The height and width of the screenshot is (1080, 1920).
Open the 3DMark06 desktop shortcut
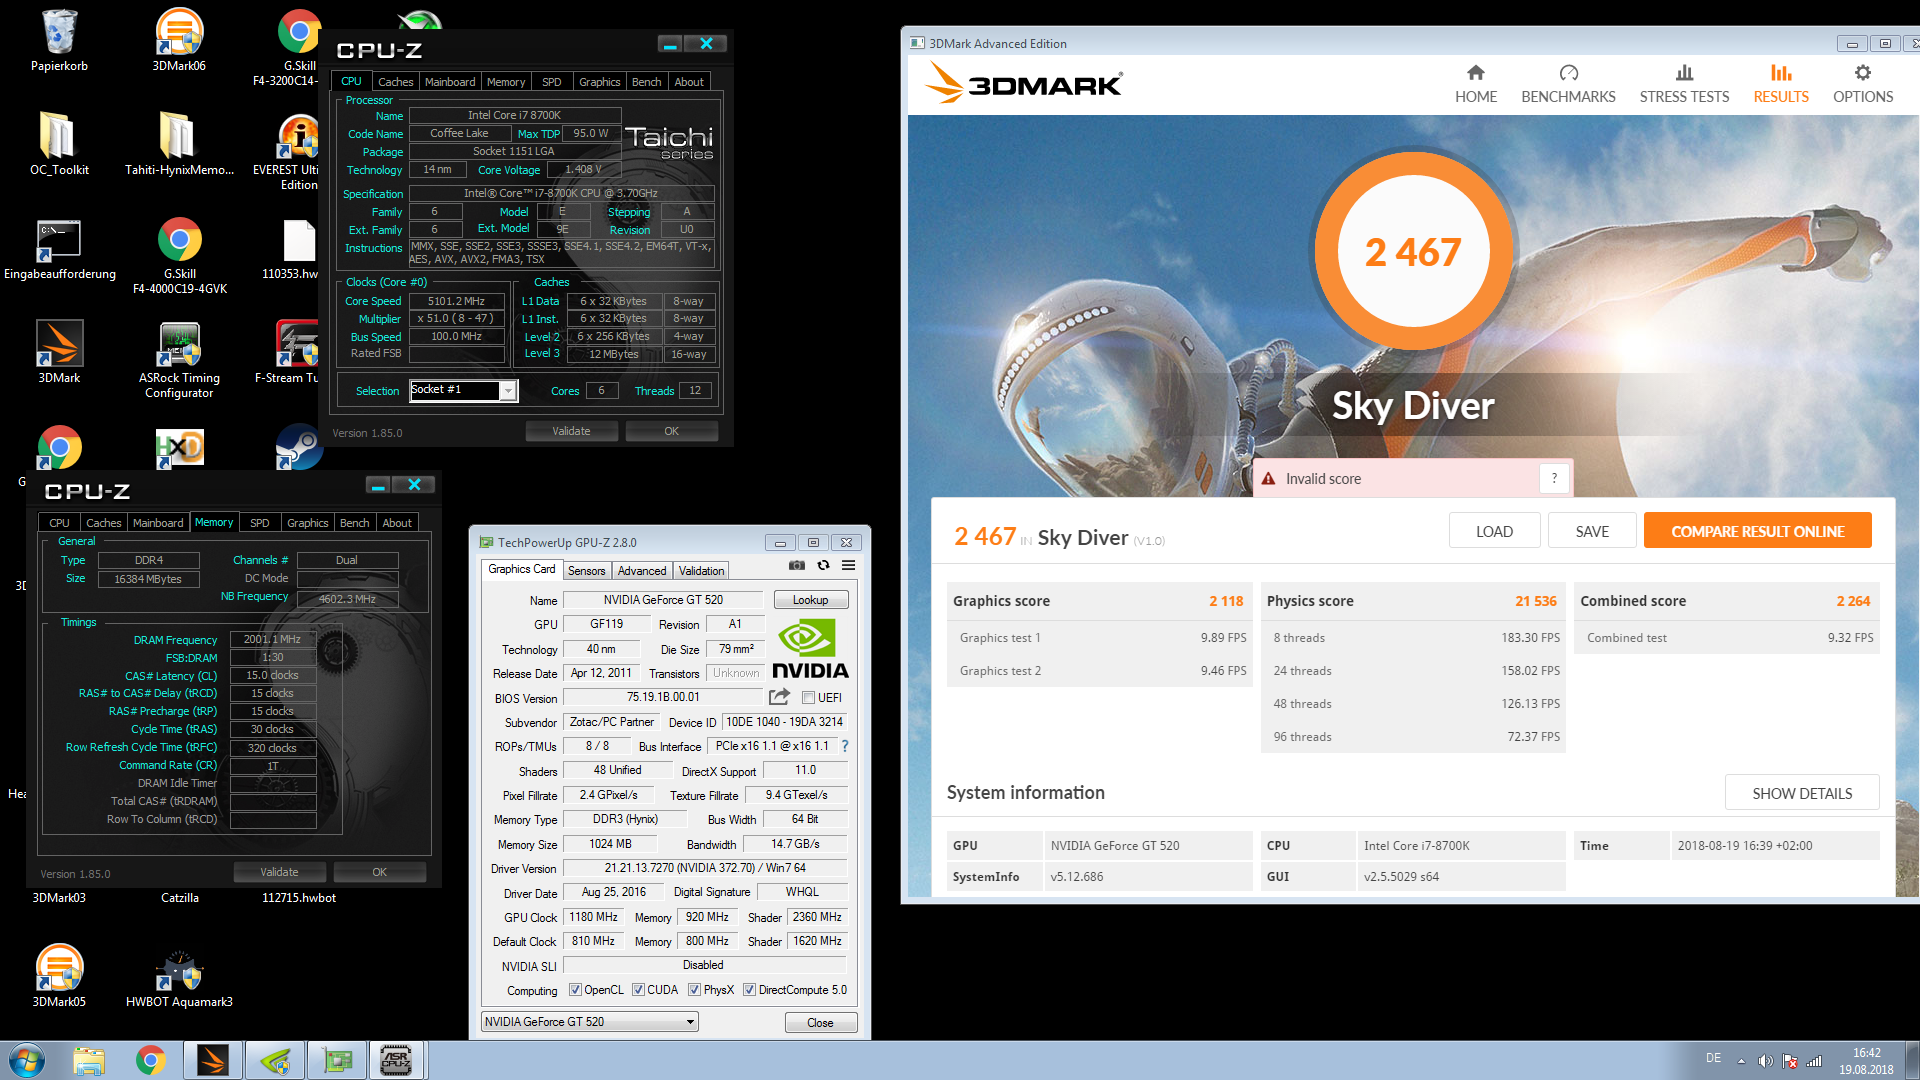[179, 40]
